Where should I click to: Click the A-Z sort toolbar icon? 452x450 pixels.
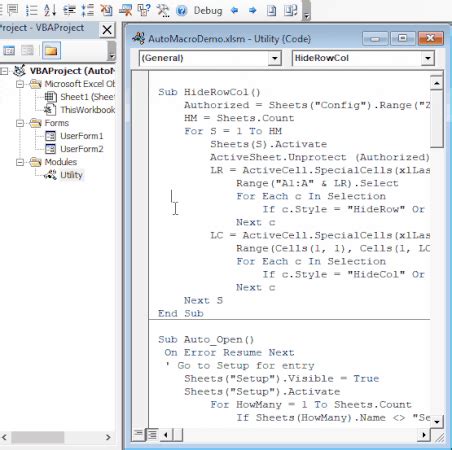coord(50,10)
